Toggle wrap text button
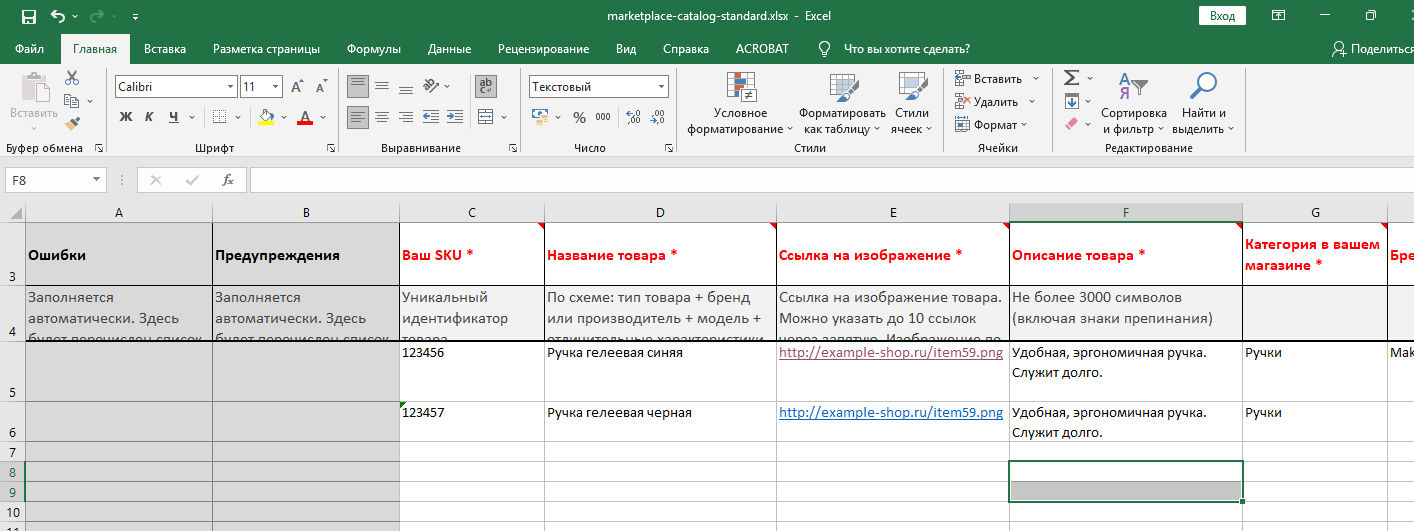 click(x=486, y=86)
